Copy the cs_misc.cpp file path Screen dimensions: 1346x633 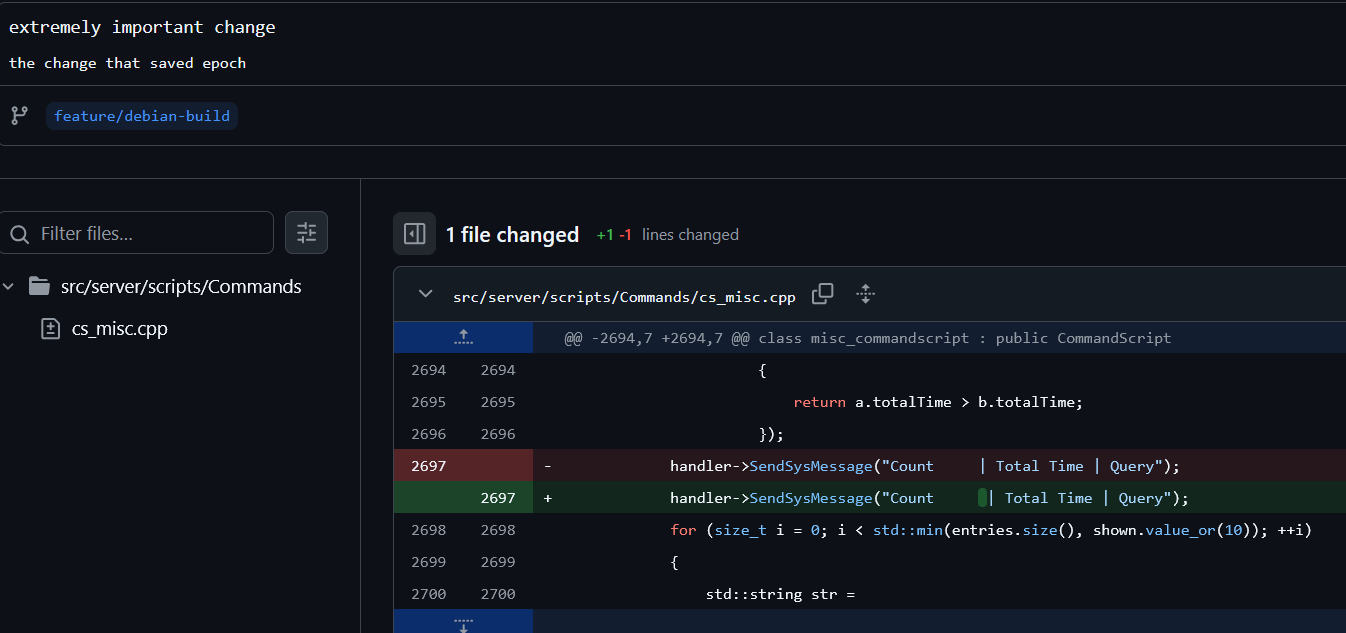[823, 294]
